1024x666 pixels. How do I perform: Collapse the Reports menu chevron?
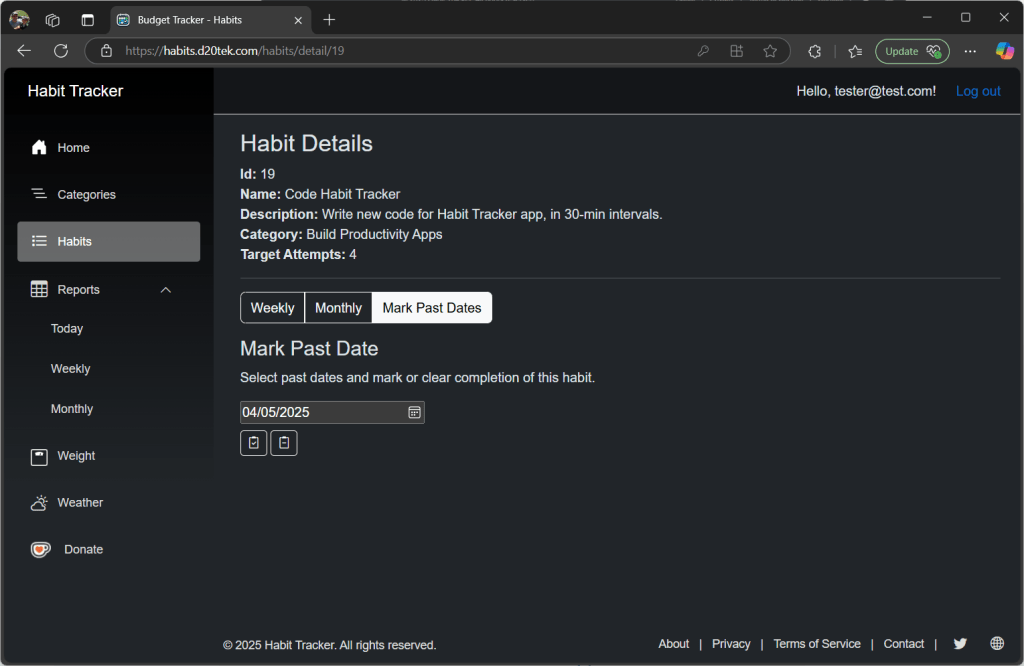[166, 290]
